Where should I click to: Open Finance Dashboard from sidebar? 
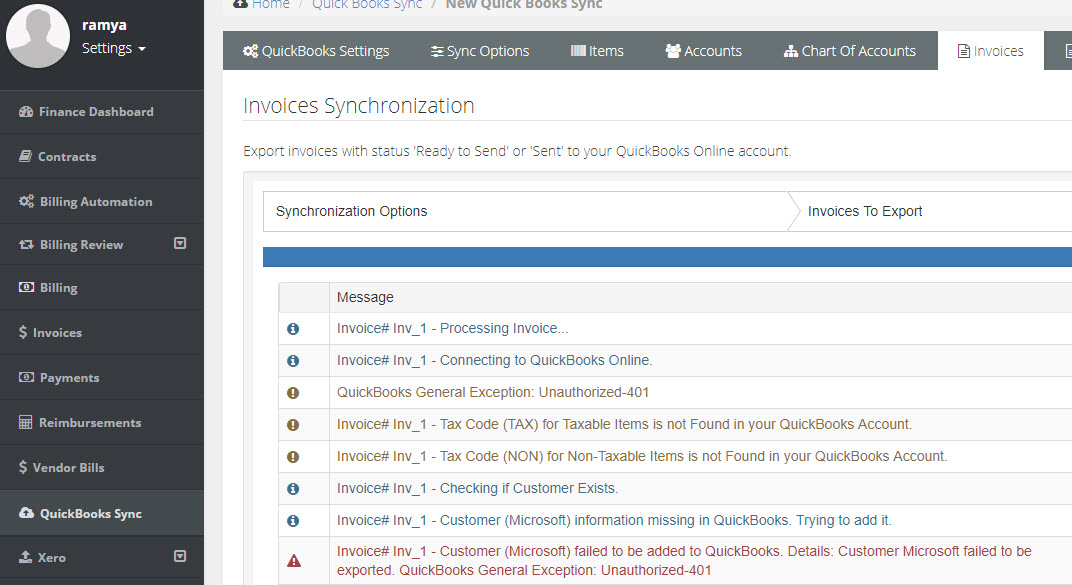point(95,112)
